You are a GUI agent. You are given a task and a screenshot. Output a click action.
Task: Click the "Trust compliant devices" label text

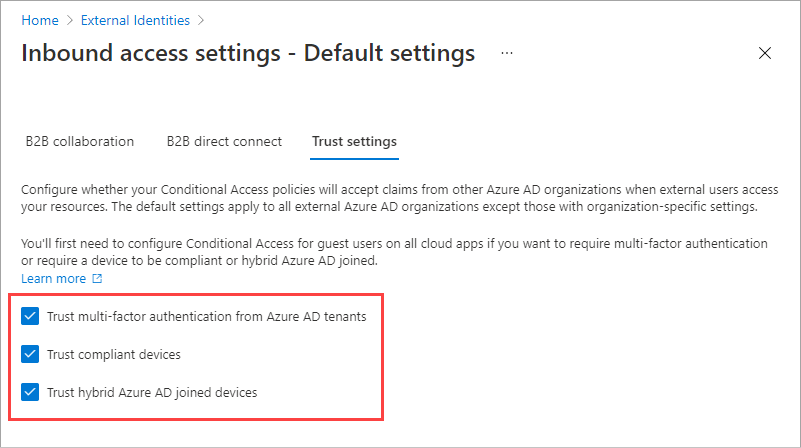tap(114, 354)
